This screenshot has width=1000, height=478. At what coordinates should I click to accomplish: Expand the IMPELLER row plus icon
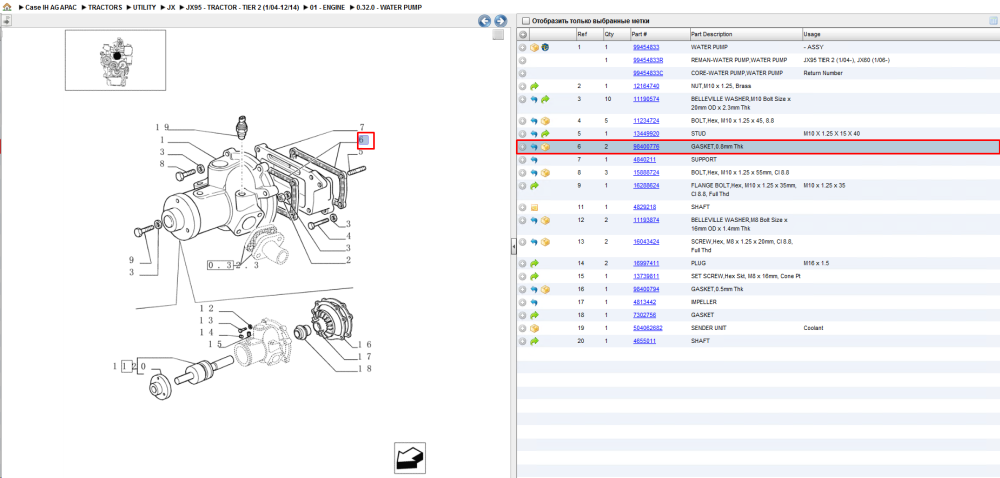coord(522,302)
